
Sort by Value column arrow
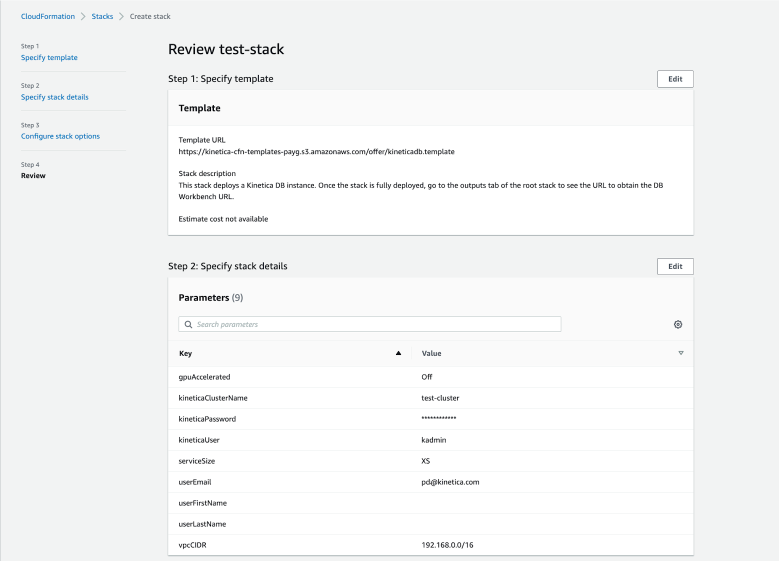681,353
